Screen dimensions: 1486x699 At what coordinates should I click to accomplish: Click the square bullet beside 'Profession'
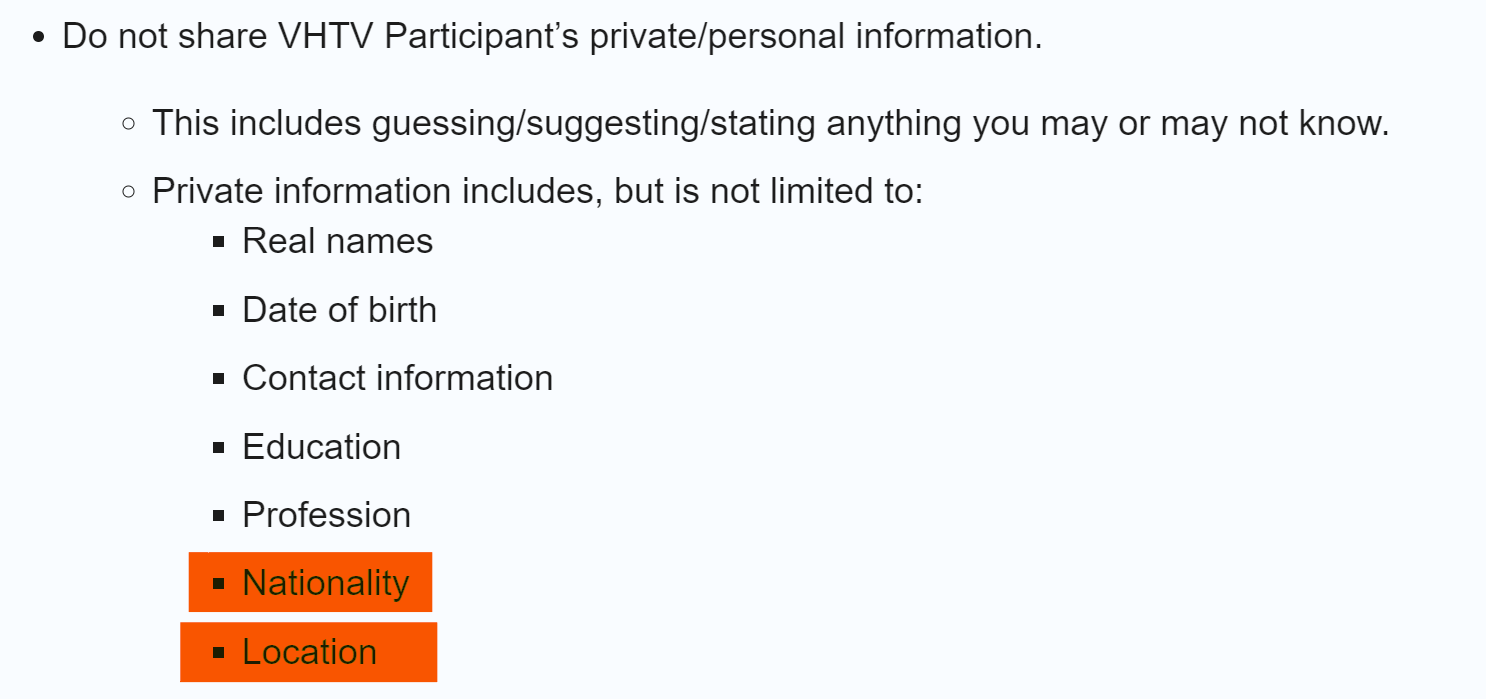pos(219,516)
